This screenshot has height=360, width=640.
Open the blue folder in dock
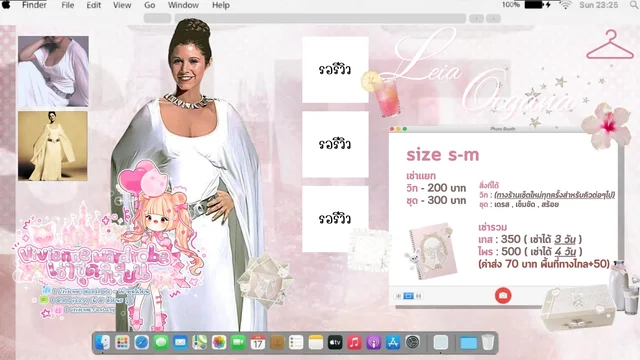tap(469, 342)
